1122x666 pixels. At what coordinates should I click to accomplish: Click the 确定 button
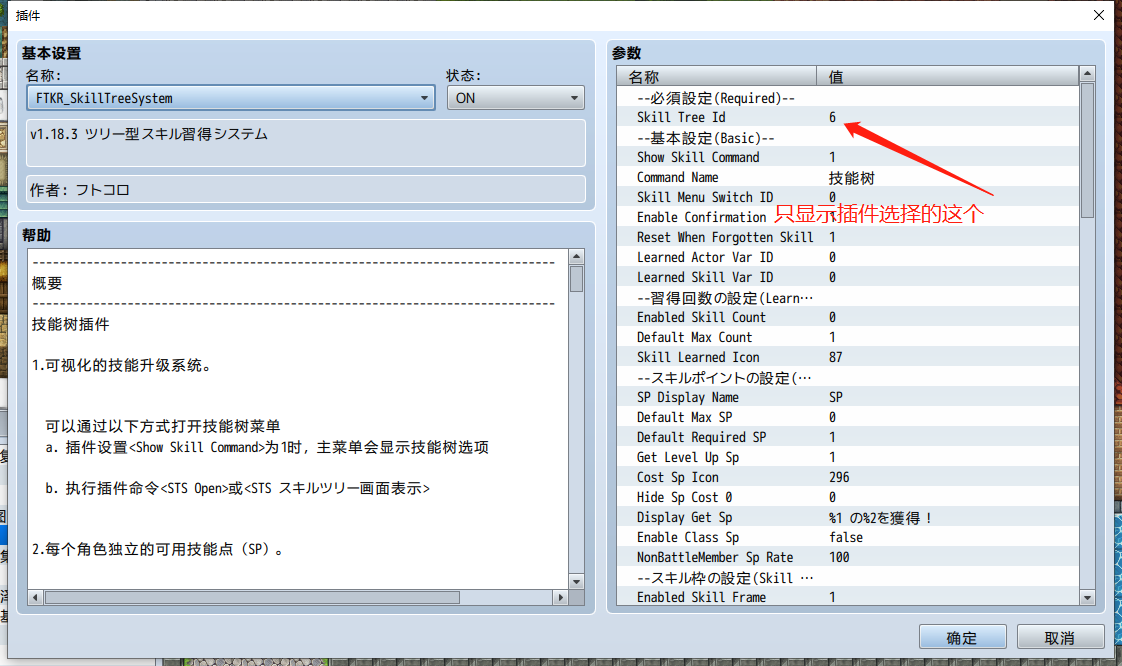[962, 637]
